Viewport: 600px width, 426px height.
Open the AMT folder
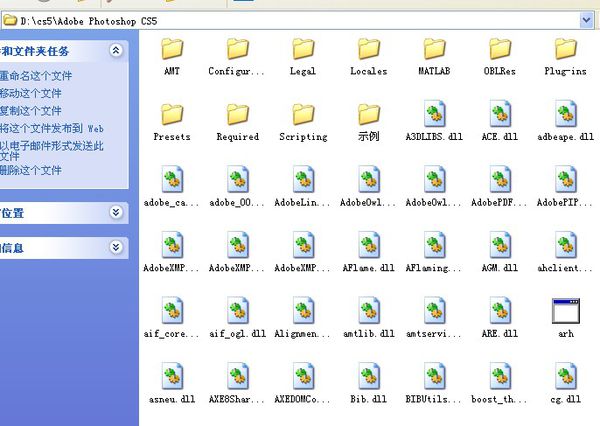[x=172, y=51]
